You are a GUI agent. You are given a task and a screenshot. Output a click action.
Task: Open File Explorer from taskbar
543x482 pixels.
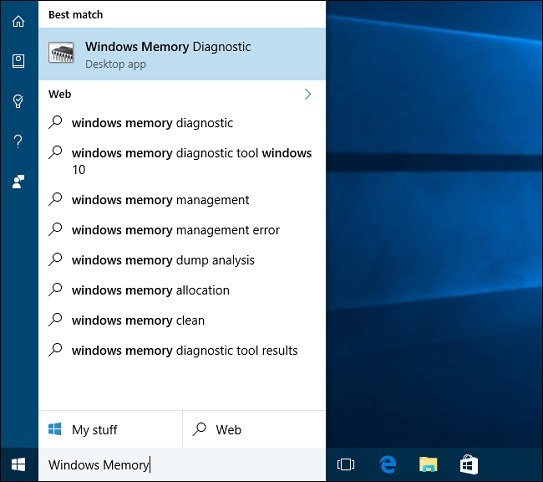click(428, 464)
